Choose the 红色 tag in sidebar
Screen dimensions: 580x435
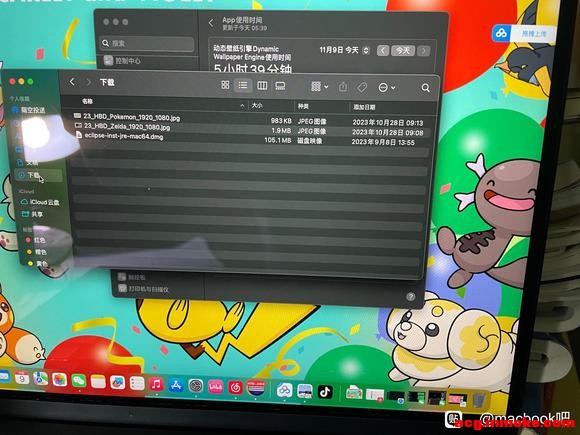[36, 240]
